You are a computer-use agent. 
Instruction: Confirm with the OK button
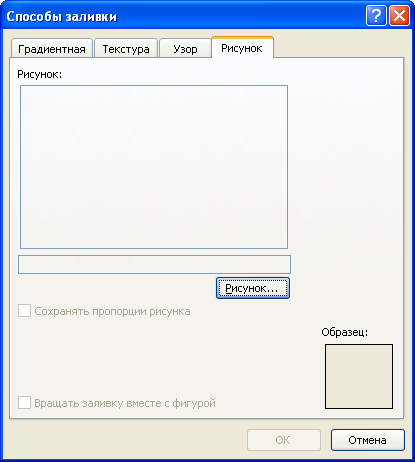pyautogui.click(x=284, y=440)
